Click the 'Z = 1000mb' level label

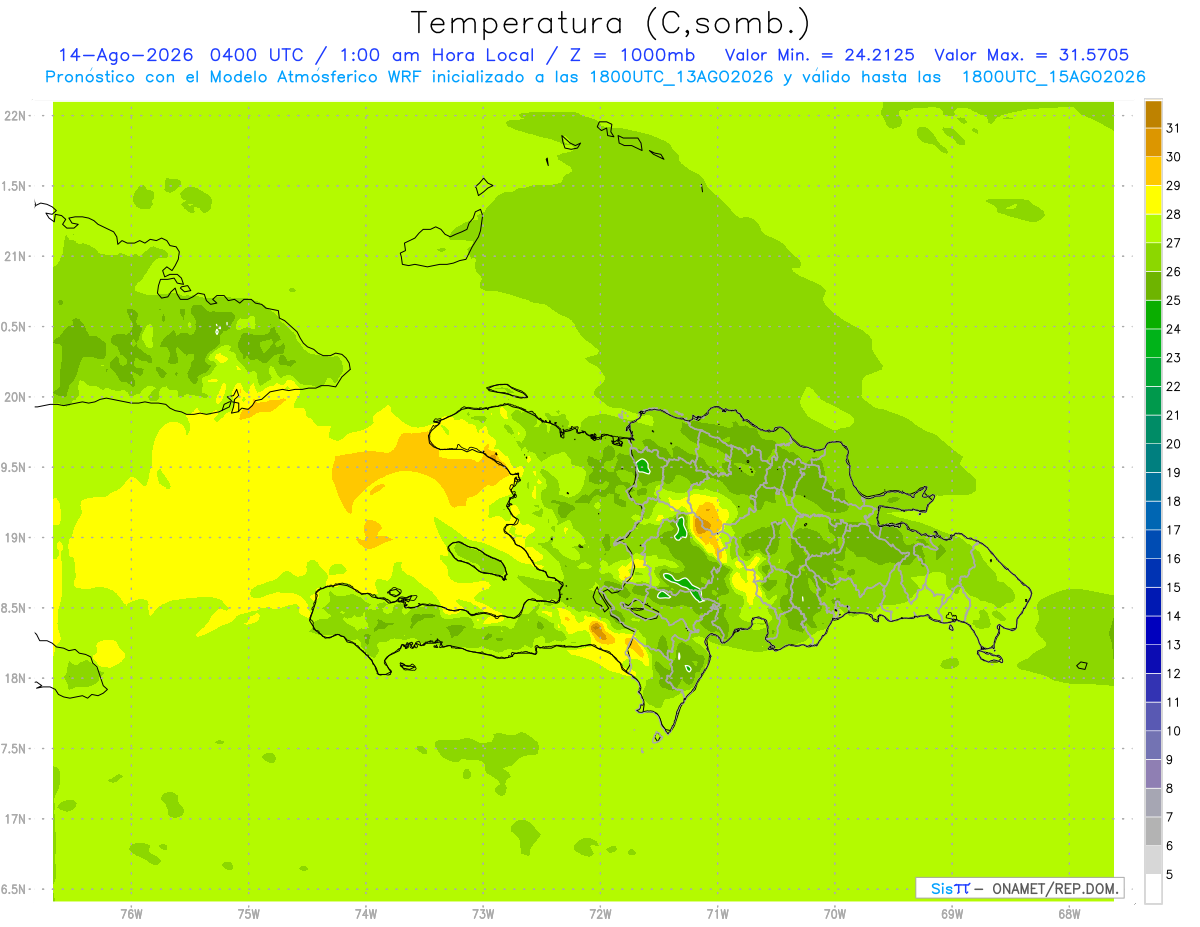(x=633, y=55)
